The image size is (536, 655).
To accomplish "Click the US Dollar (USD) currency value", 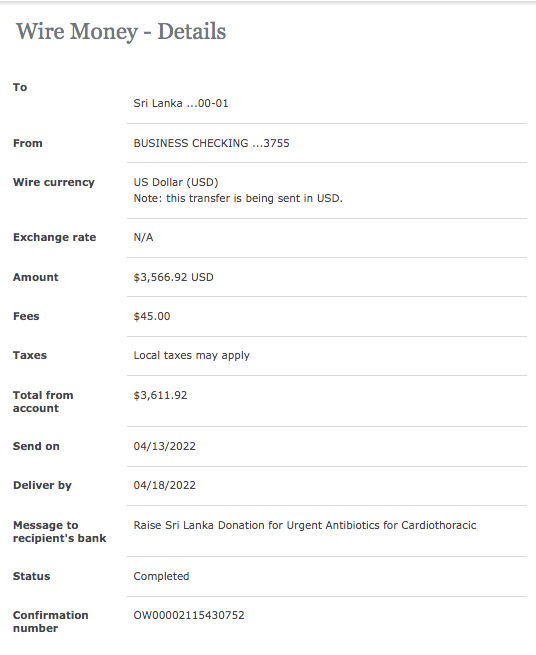I will tap(176, 182).
